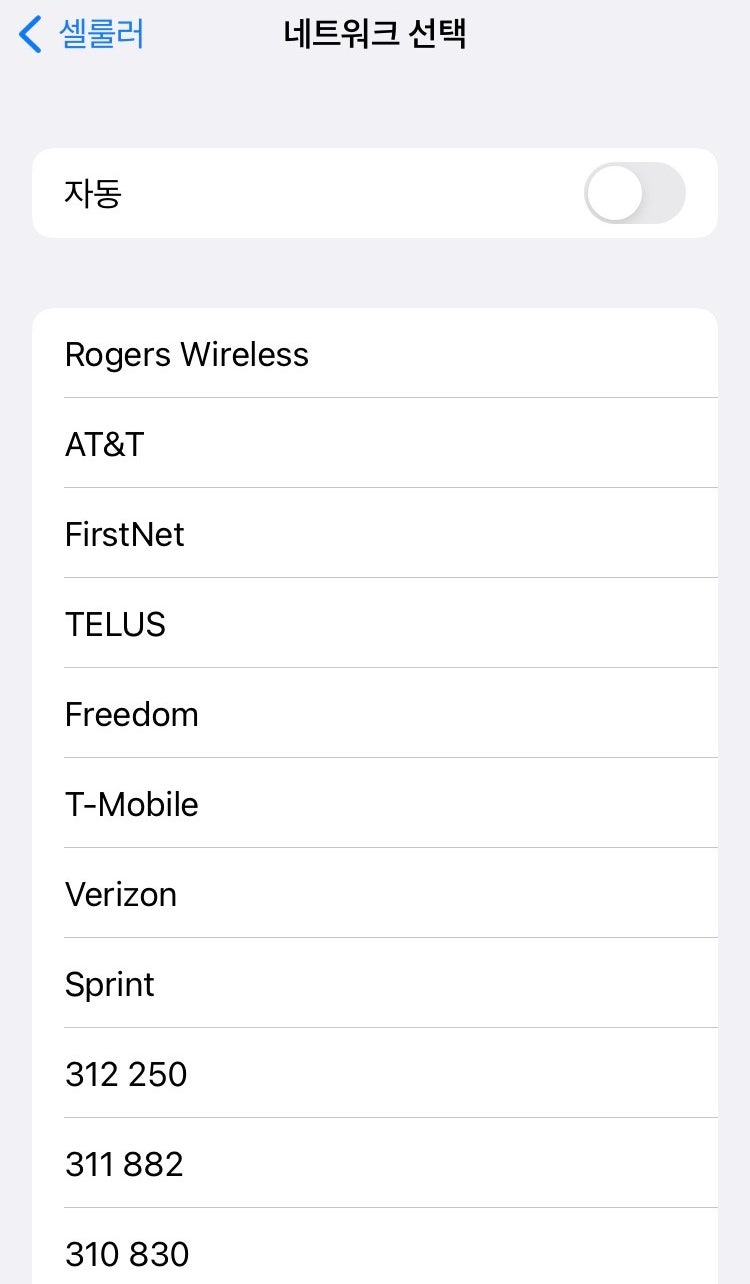
Task: Choose the Sprint network
Action: pyautogui.click(x=110, y=984)
